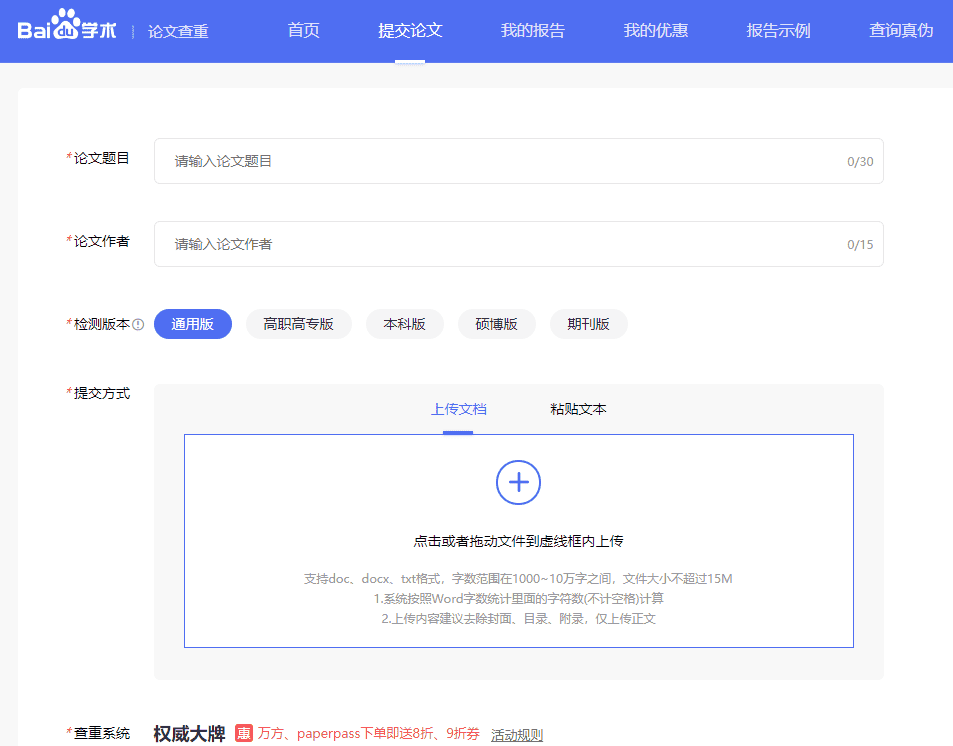This screenshot has width=953, height=746.
Task: View the 报告示例 page
Action: click(778, 31)
